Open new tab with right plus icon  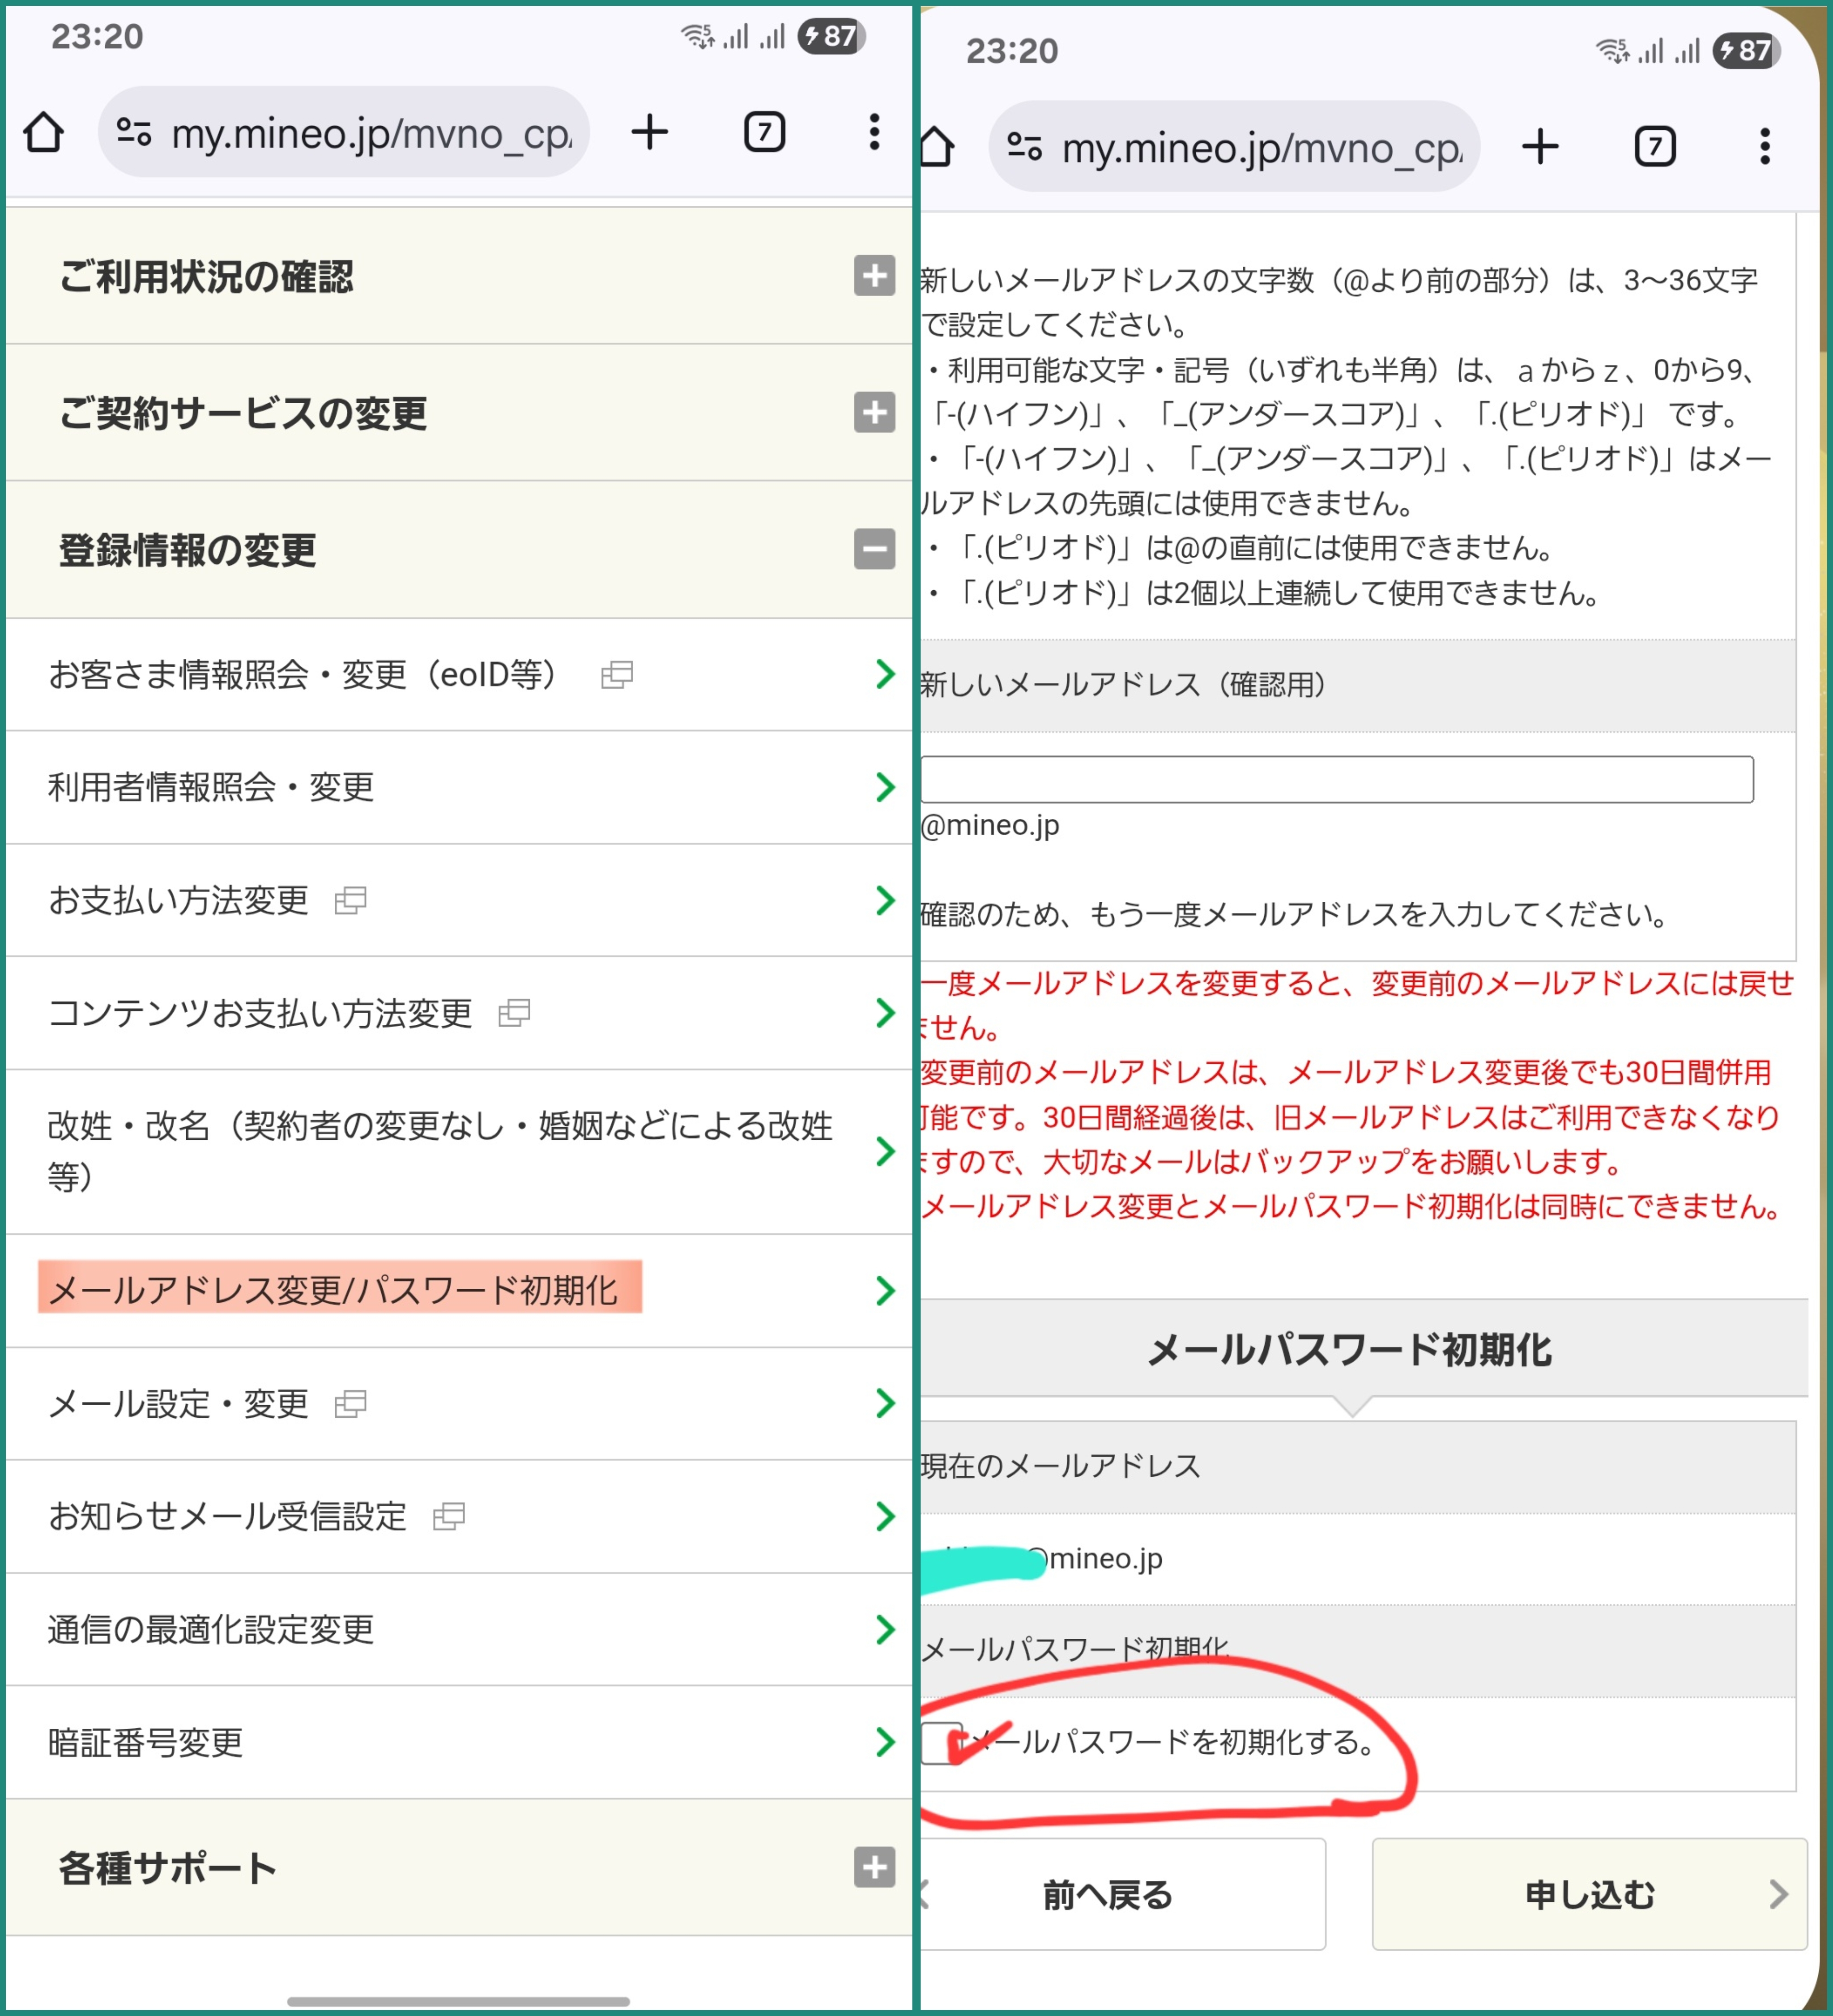(1540, 147)
